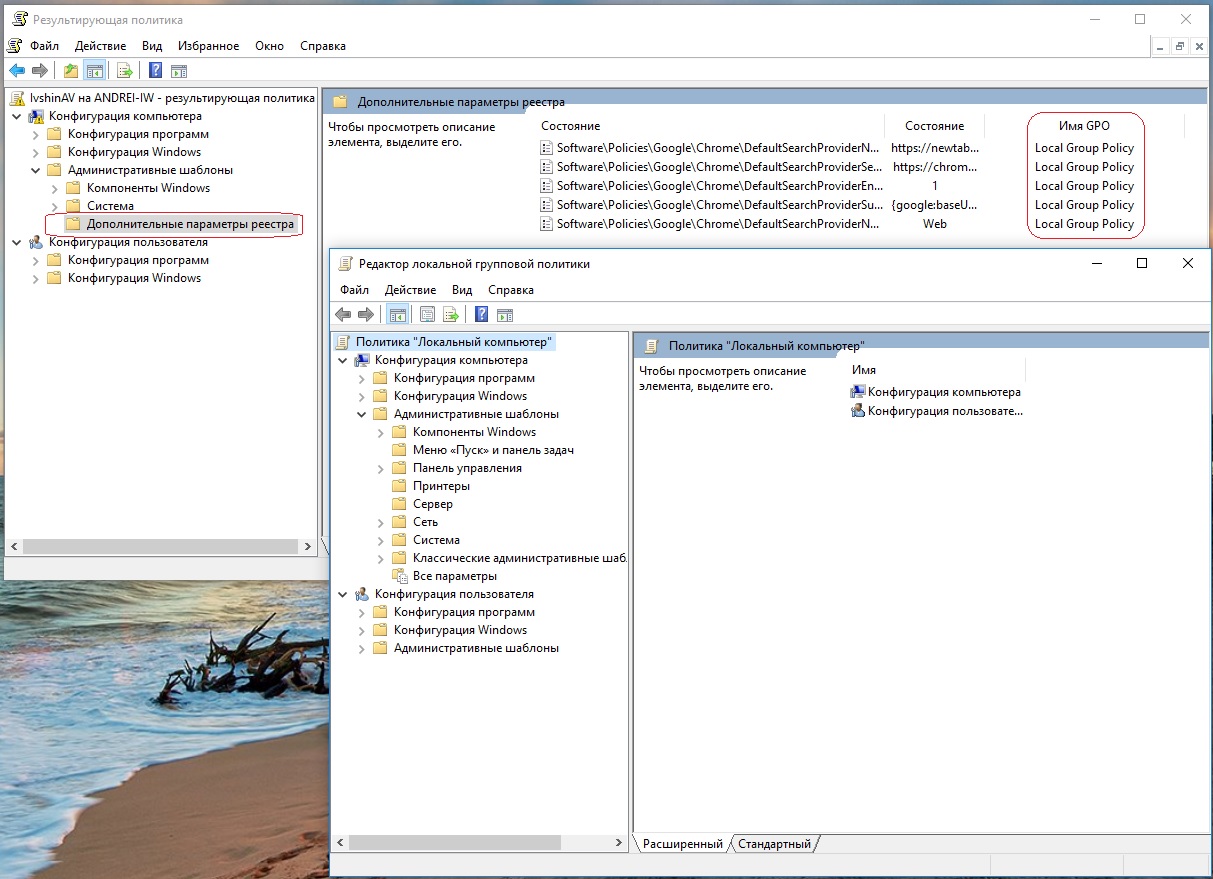
Task: Restore the inner console window in Результирующая политика
Action: pos(1180,46)
